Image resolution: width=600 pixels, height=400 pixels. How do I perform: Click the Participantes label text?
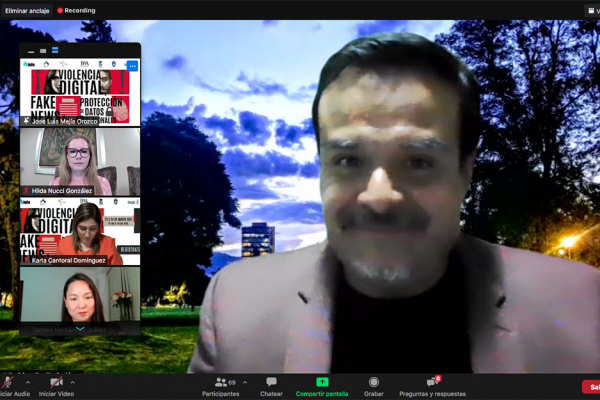[x=221, y=394]
